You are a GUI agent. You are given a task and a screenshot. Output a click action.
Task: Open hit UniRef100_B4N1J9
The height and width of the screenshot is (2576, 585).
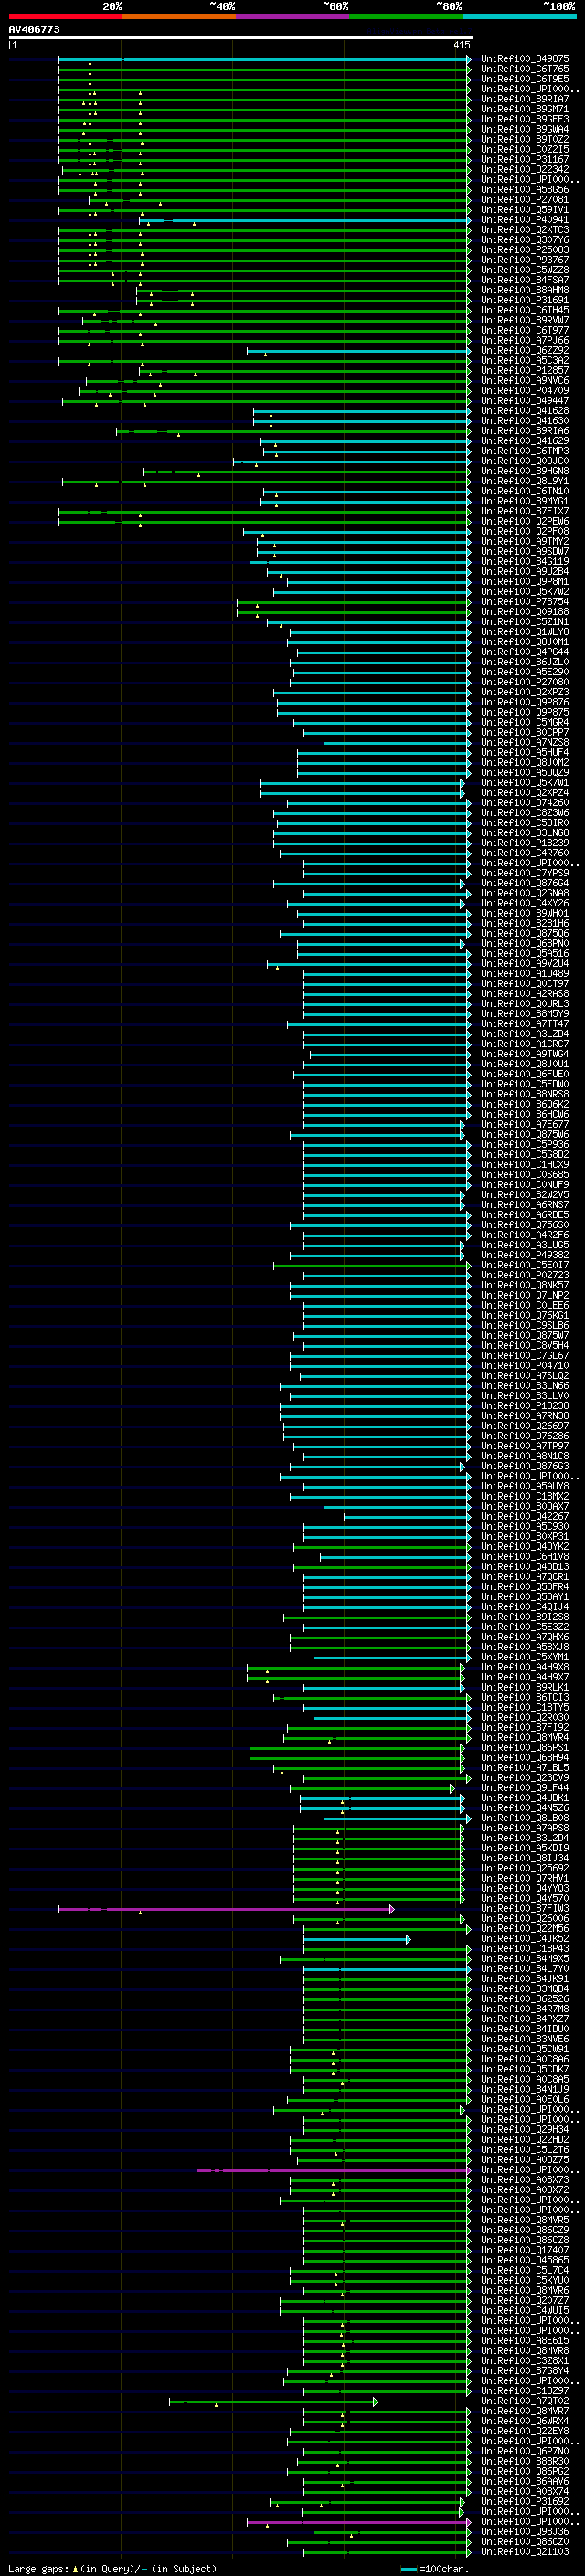[x=525, y=2089]
